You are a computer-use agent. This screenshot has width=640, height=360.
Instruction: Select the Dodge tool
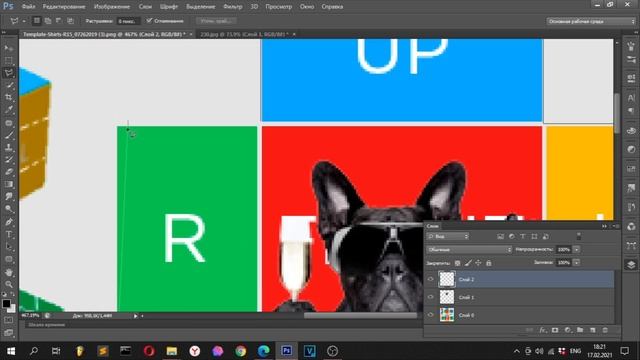9,209
